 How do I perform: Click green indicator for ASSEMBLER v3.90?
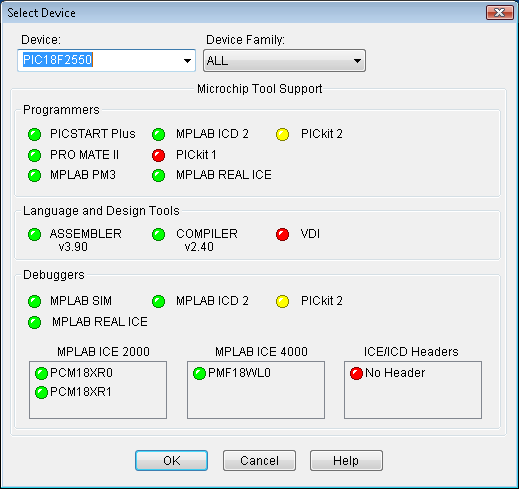[x=34, y=234]
